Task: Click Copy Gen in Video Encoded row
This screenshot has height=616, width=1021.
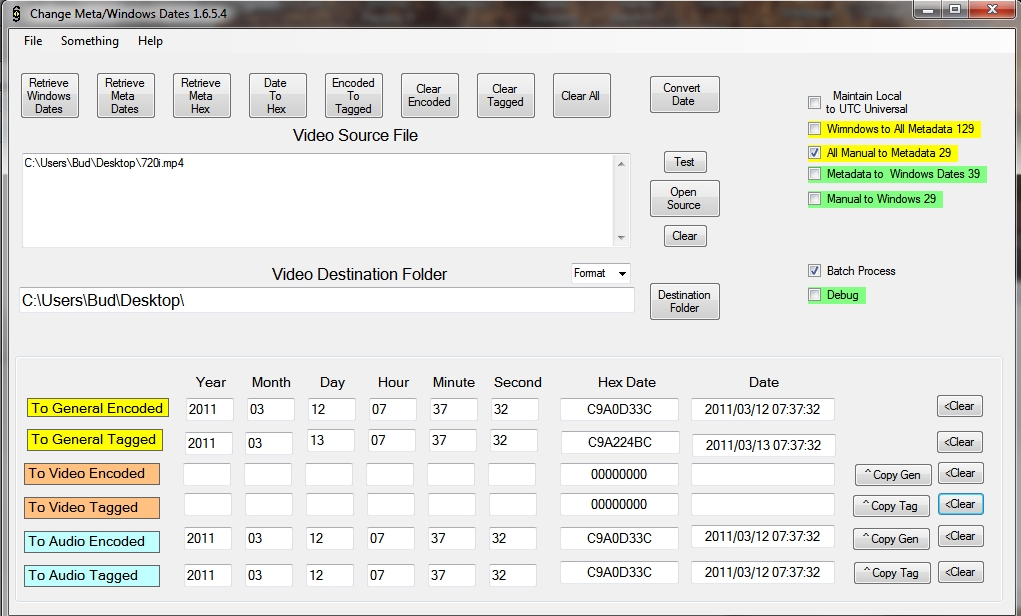Action: coord(893,475)
